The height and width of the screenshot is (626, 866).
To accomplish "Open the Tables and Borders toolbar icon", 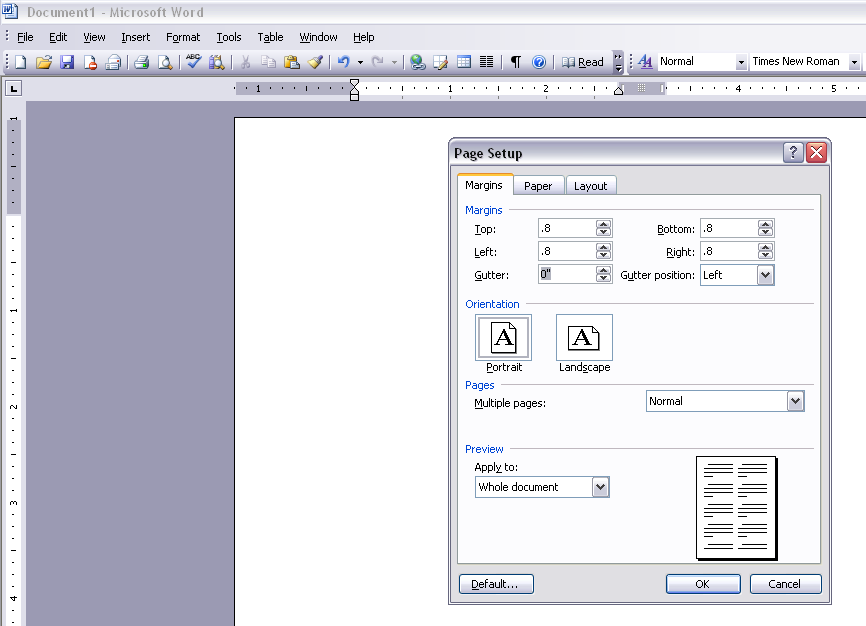I will point(441,62).
